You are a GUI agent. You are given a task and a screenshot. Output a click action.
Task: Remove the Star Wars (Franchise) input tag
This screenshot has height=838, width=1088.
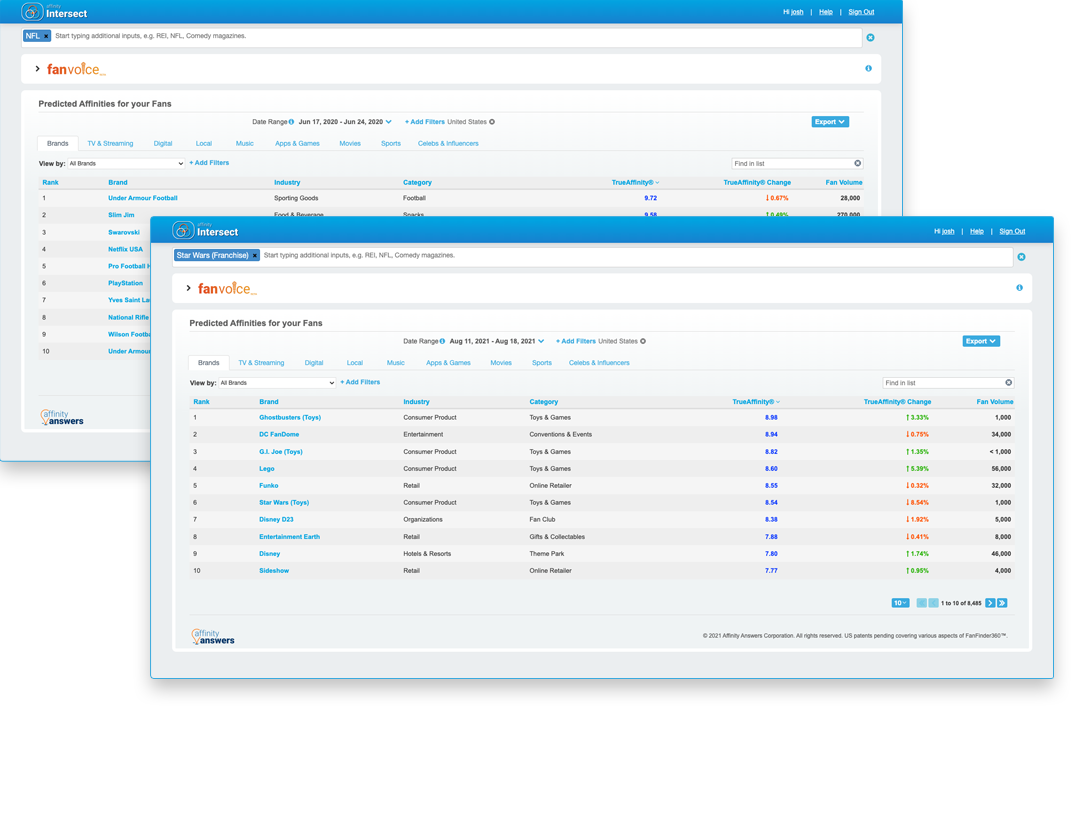point(255,256)
